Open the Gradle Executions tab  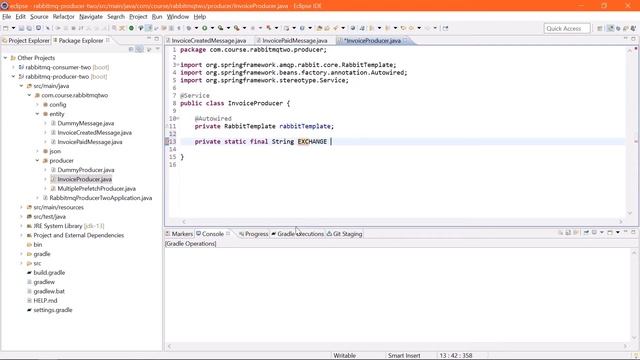298,234
